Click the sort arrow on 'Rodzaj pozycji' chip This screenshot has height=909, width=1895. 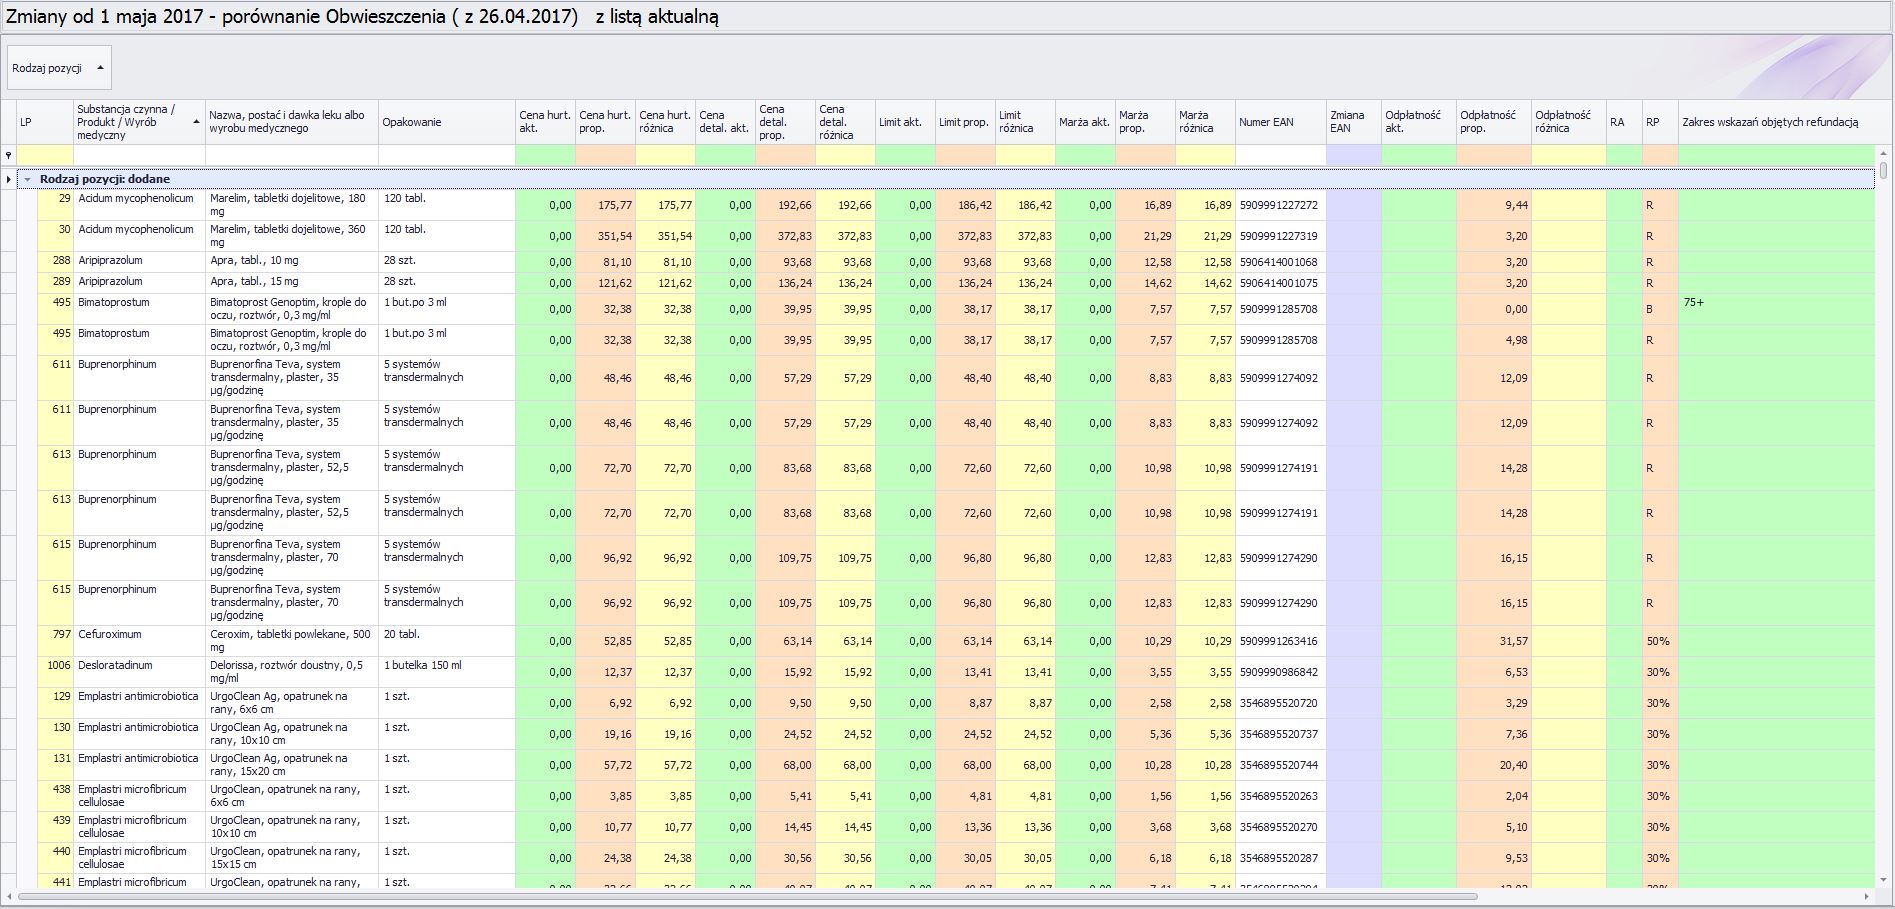100,68
